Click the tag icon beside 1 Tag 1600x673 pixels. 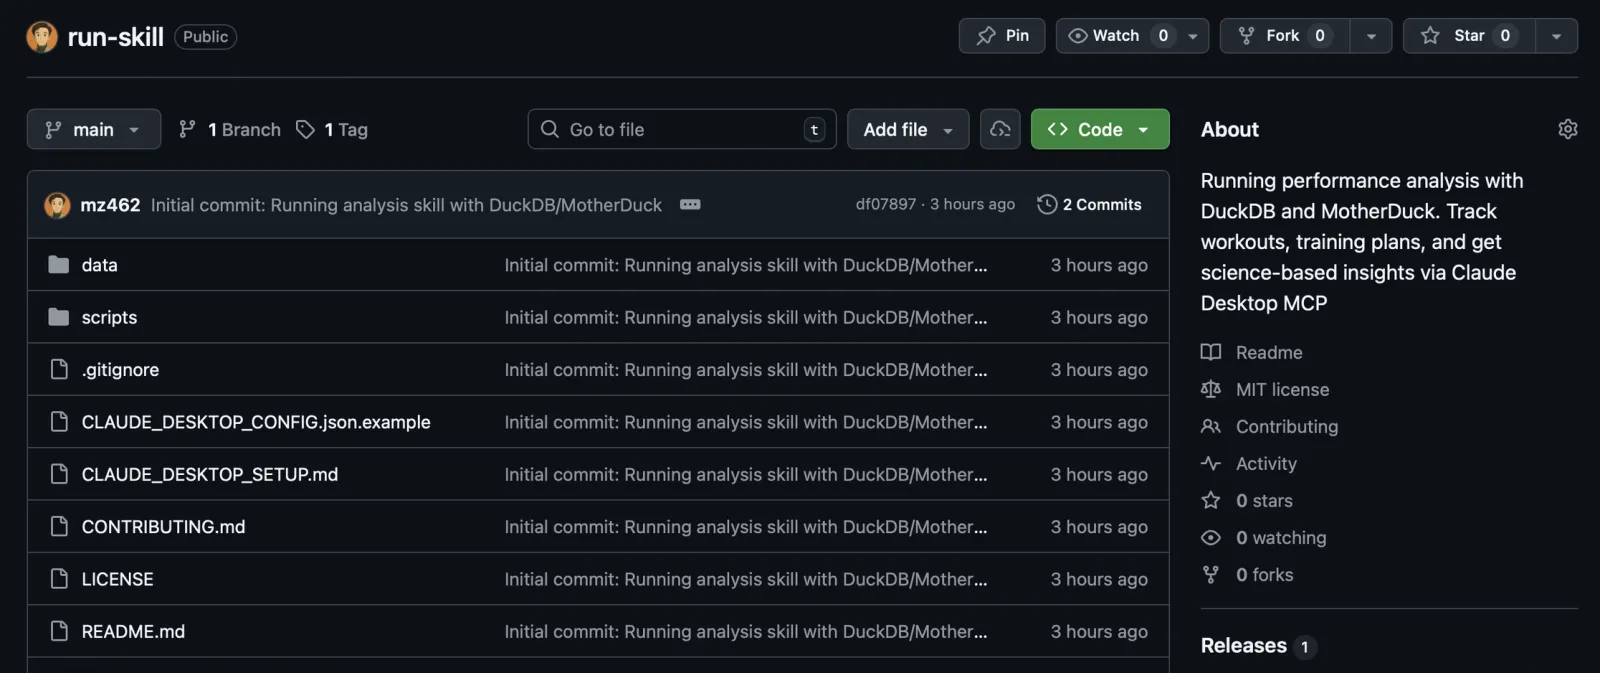click(305, 129)
